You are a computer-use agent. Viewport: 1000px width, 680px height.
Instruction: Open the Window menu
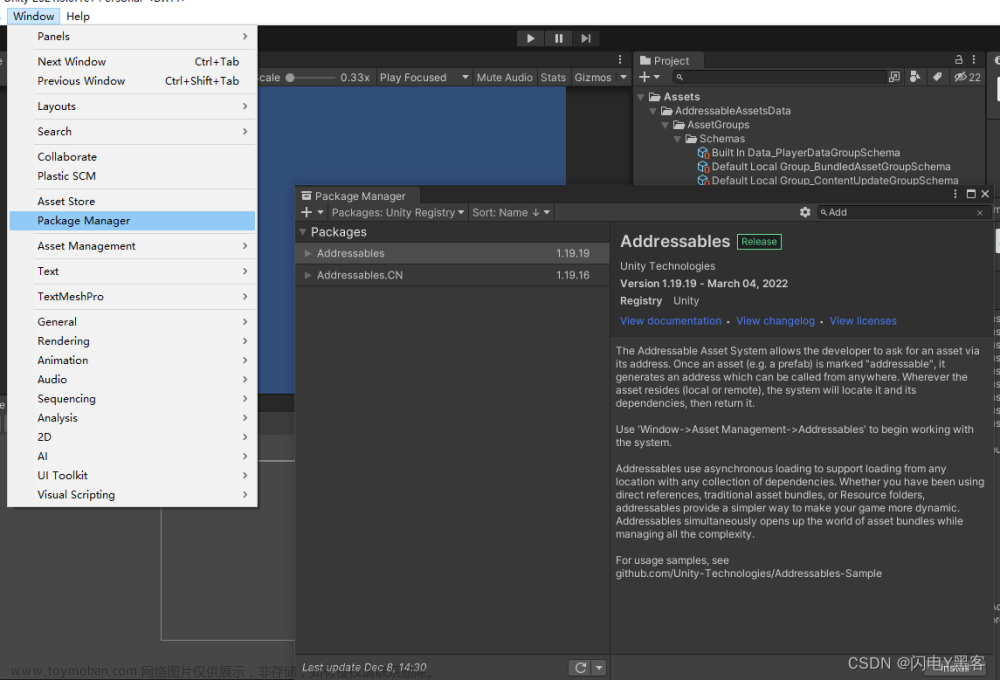coord(34,17)
